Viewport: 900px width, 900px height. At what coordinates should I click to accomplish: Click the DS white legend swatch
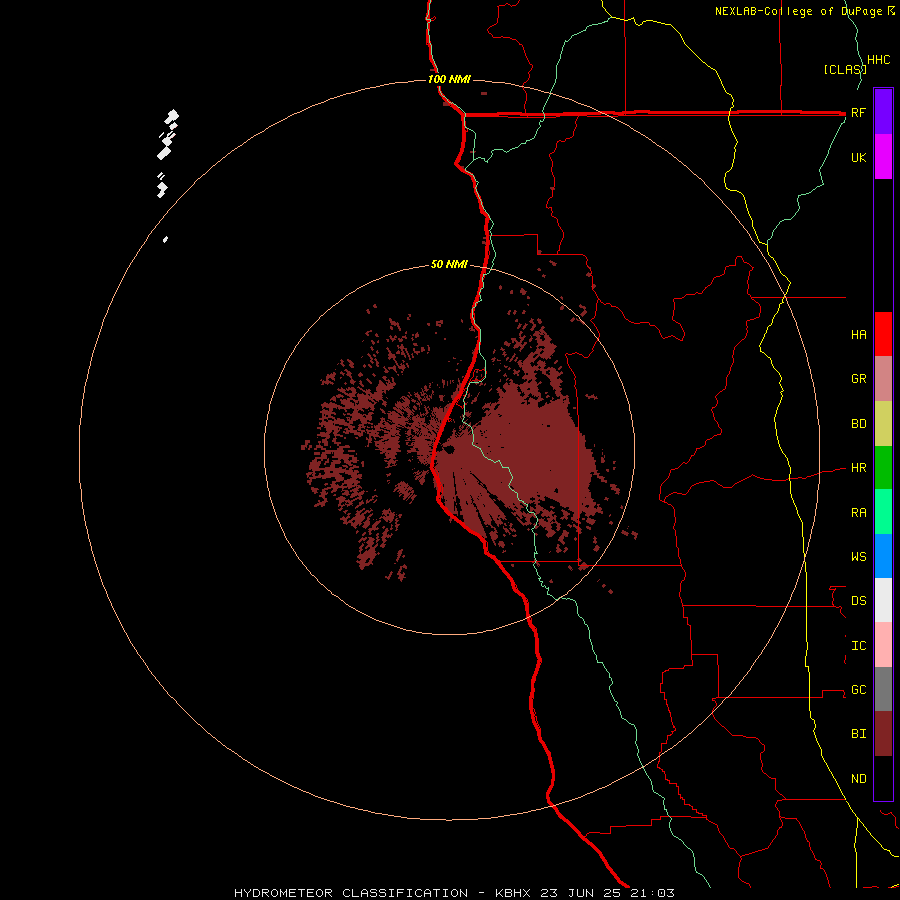tap(883, 600)
